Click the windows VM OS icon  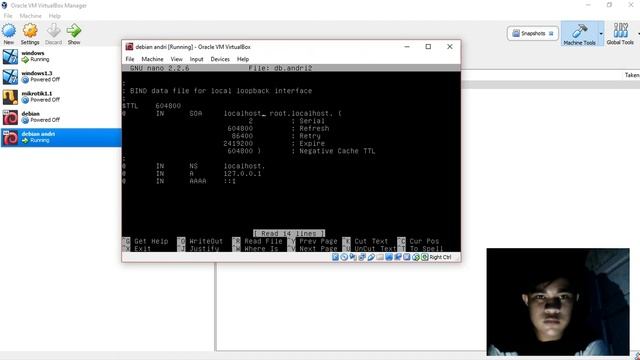(x=10, y=57)
